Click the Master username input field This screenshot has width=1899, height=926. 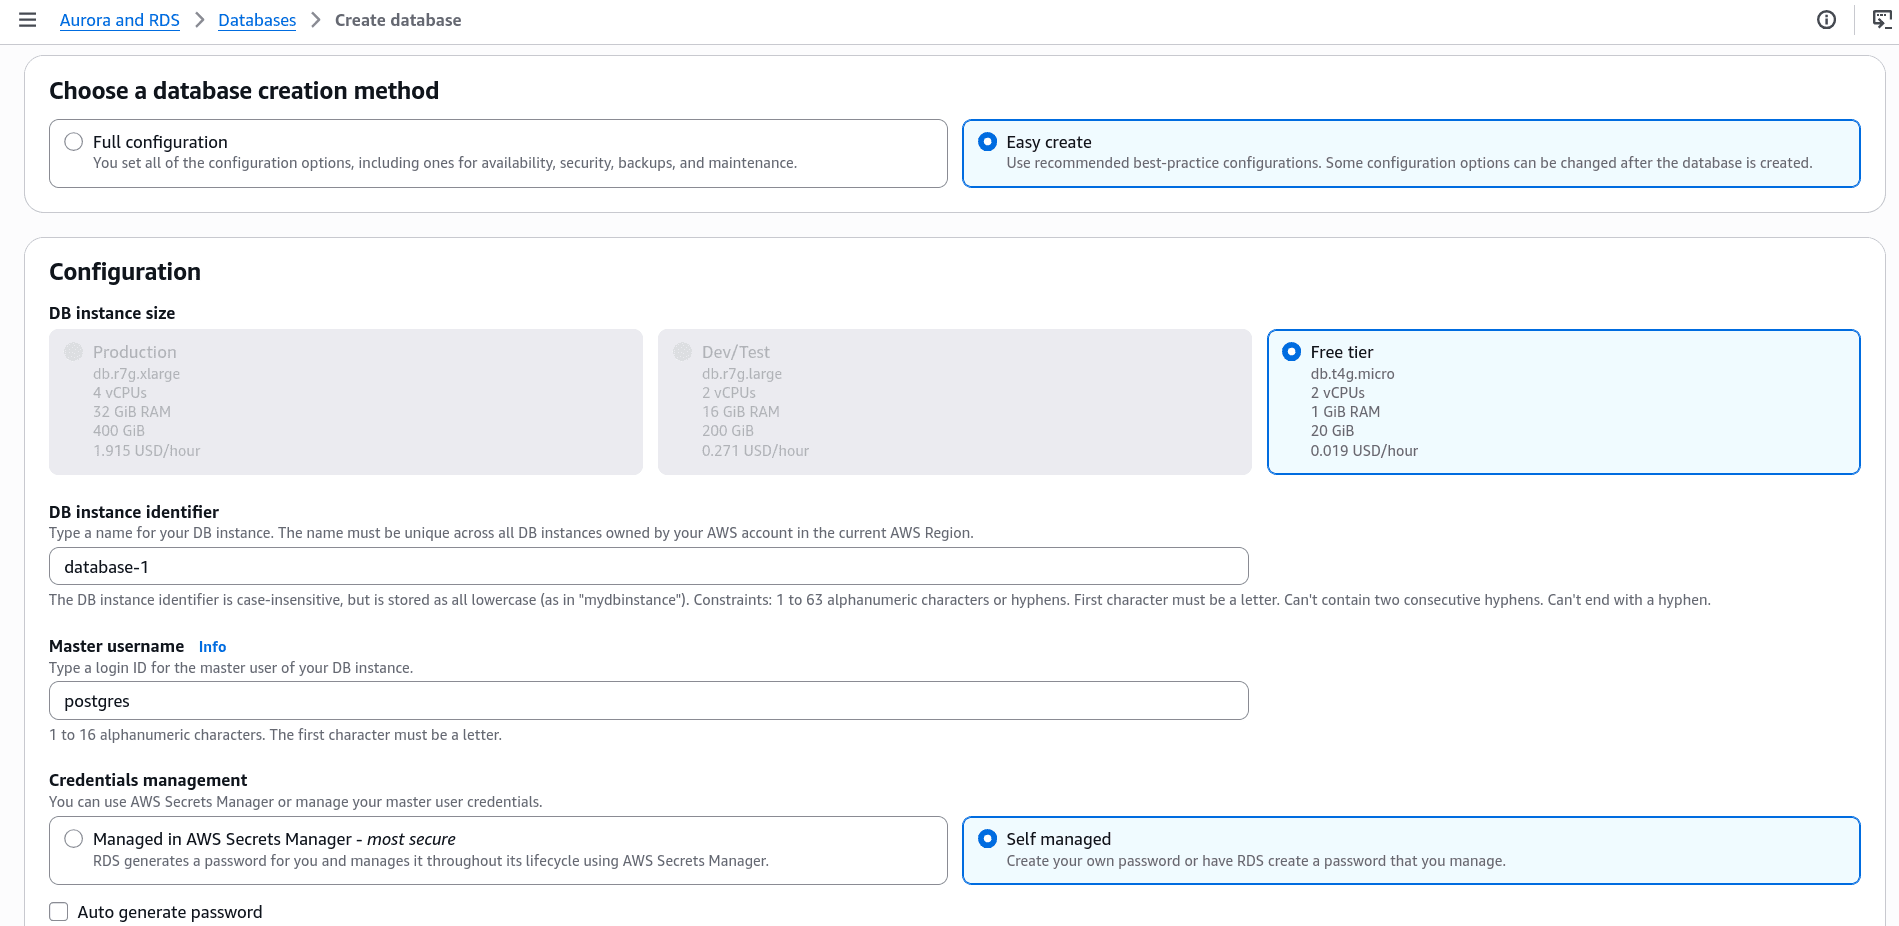coord(649,700)
